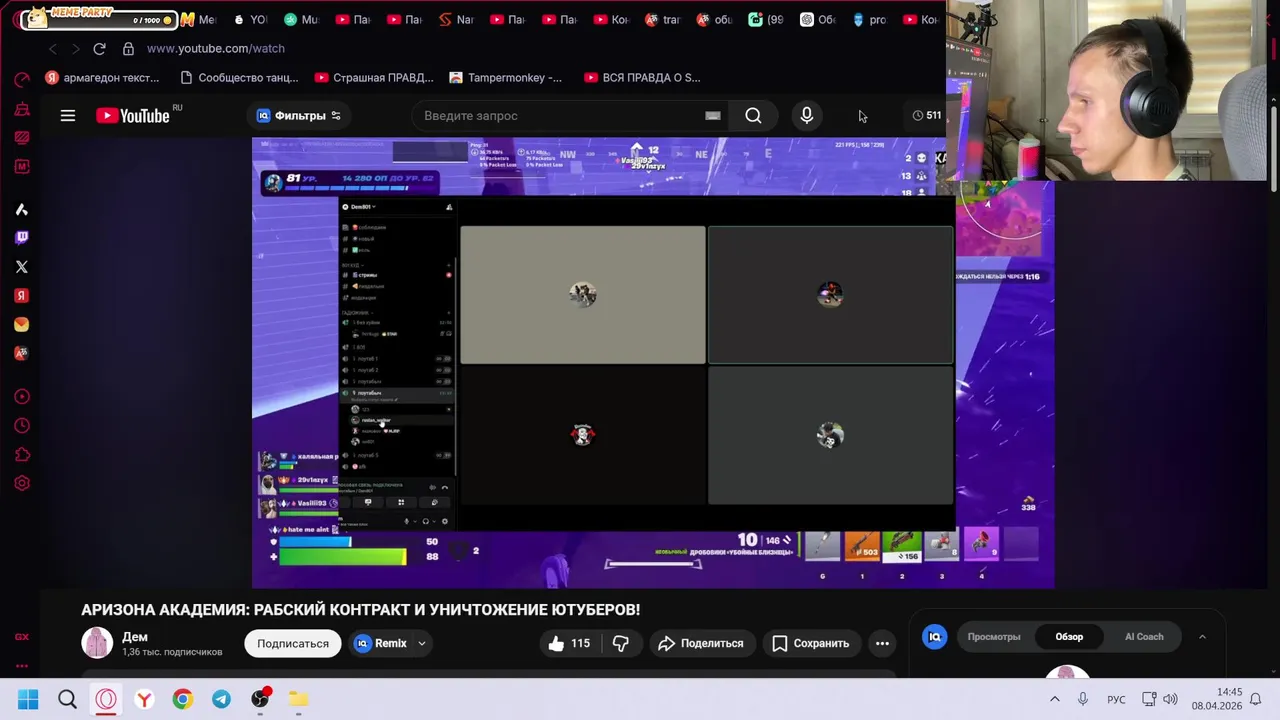Dislike the video
This screenshot has height=720, width=1280.
621,643
